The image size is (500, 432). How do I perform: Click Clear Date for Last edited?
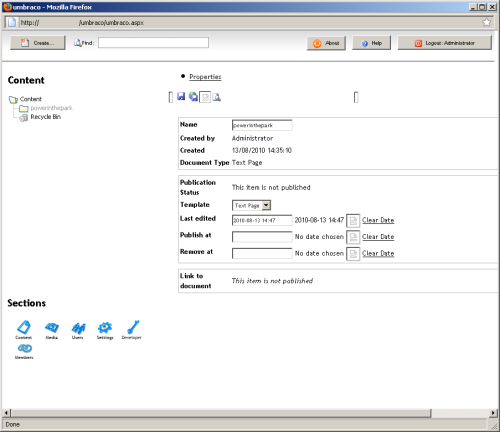click(378, 220)
